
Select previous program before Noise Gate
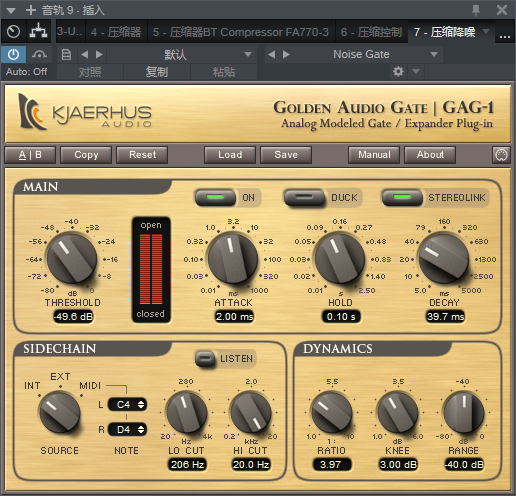tap(272, 54)
